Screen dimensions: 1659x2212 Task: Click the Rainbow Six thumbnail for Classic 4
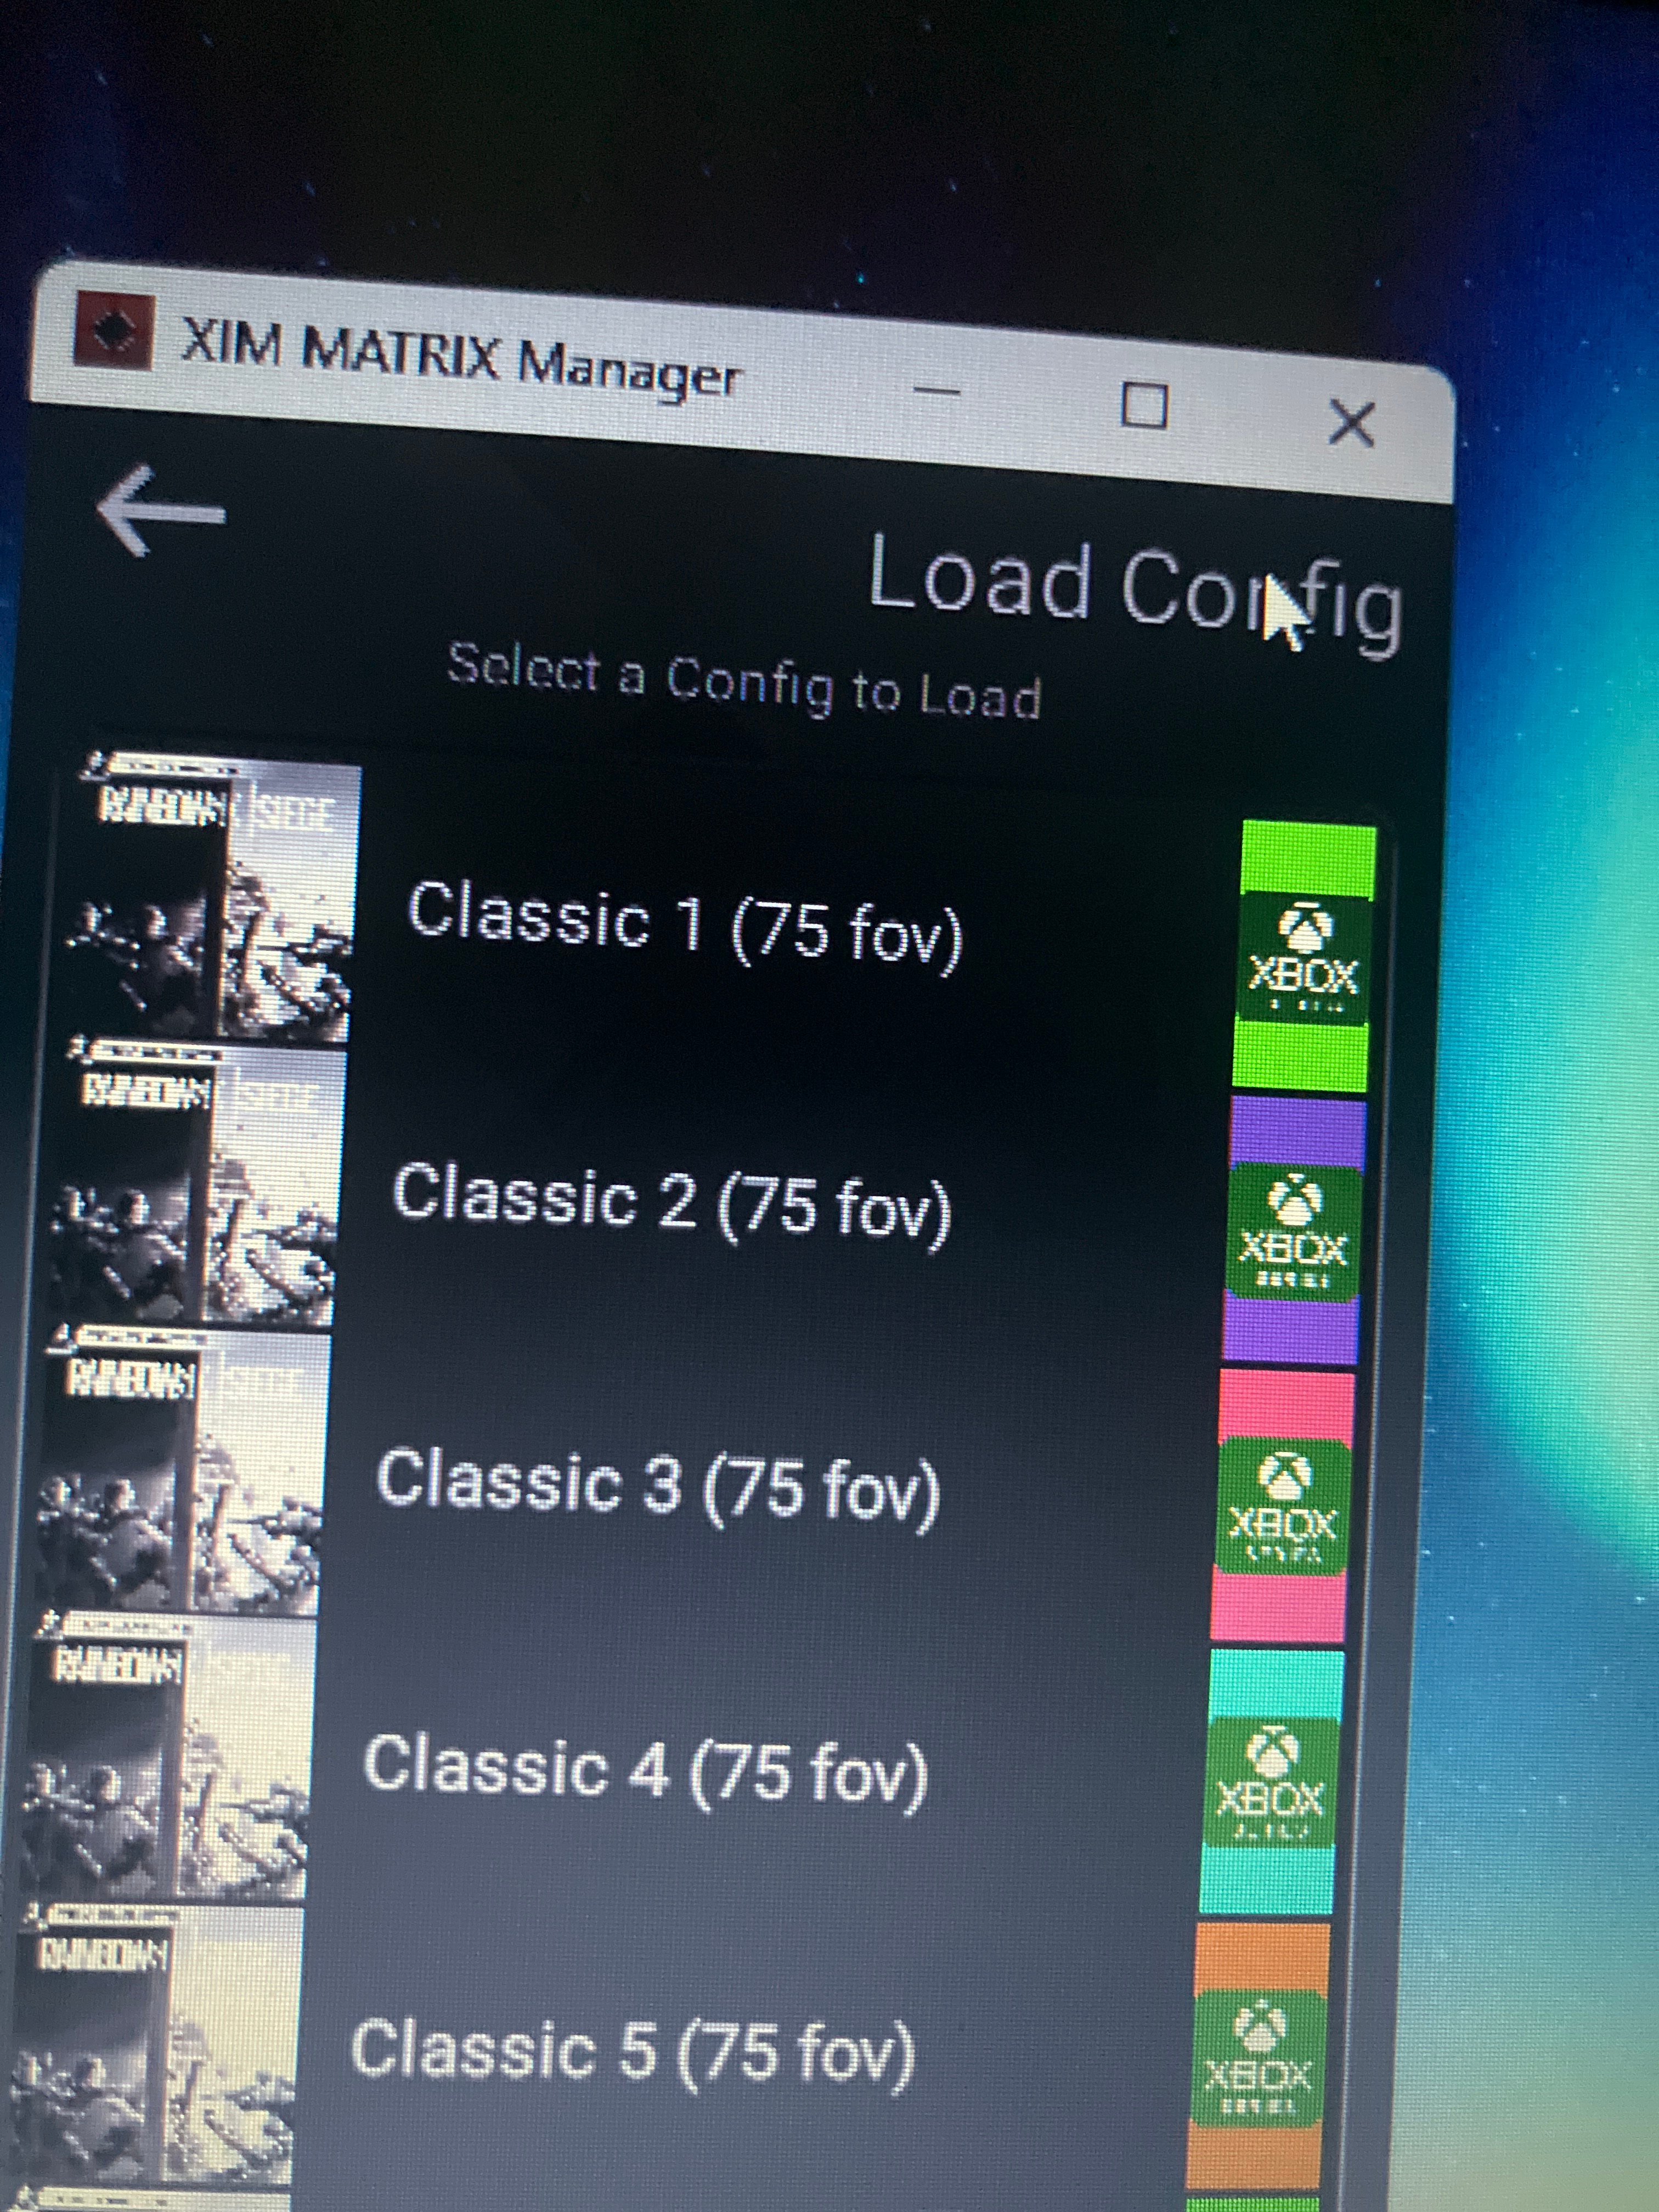168,1755
